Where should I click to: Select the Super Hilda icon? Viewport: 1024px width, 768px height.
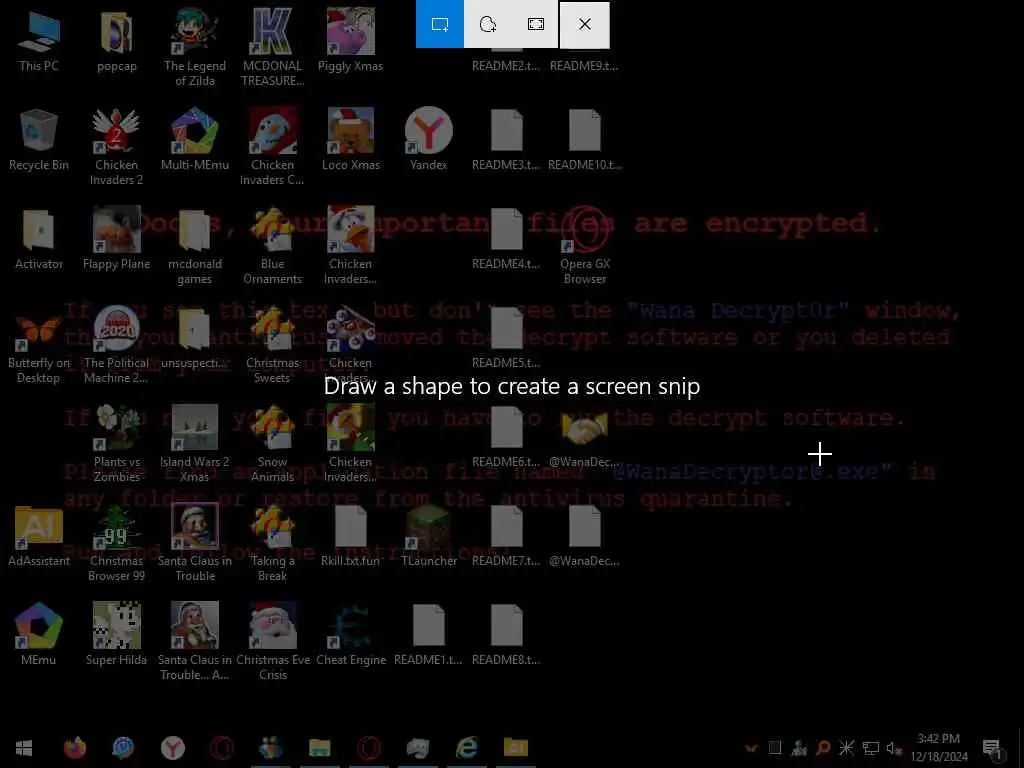[116, 635]
